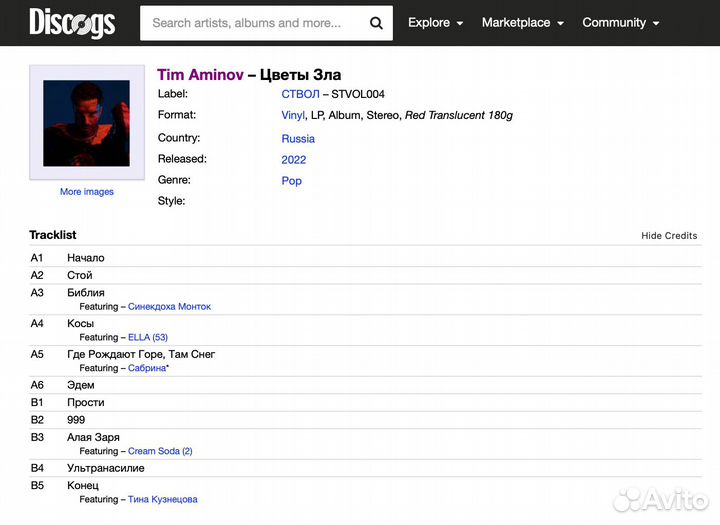720x525 pixels.
Task: Click the More images link
Action: 87,192
